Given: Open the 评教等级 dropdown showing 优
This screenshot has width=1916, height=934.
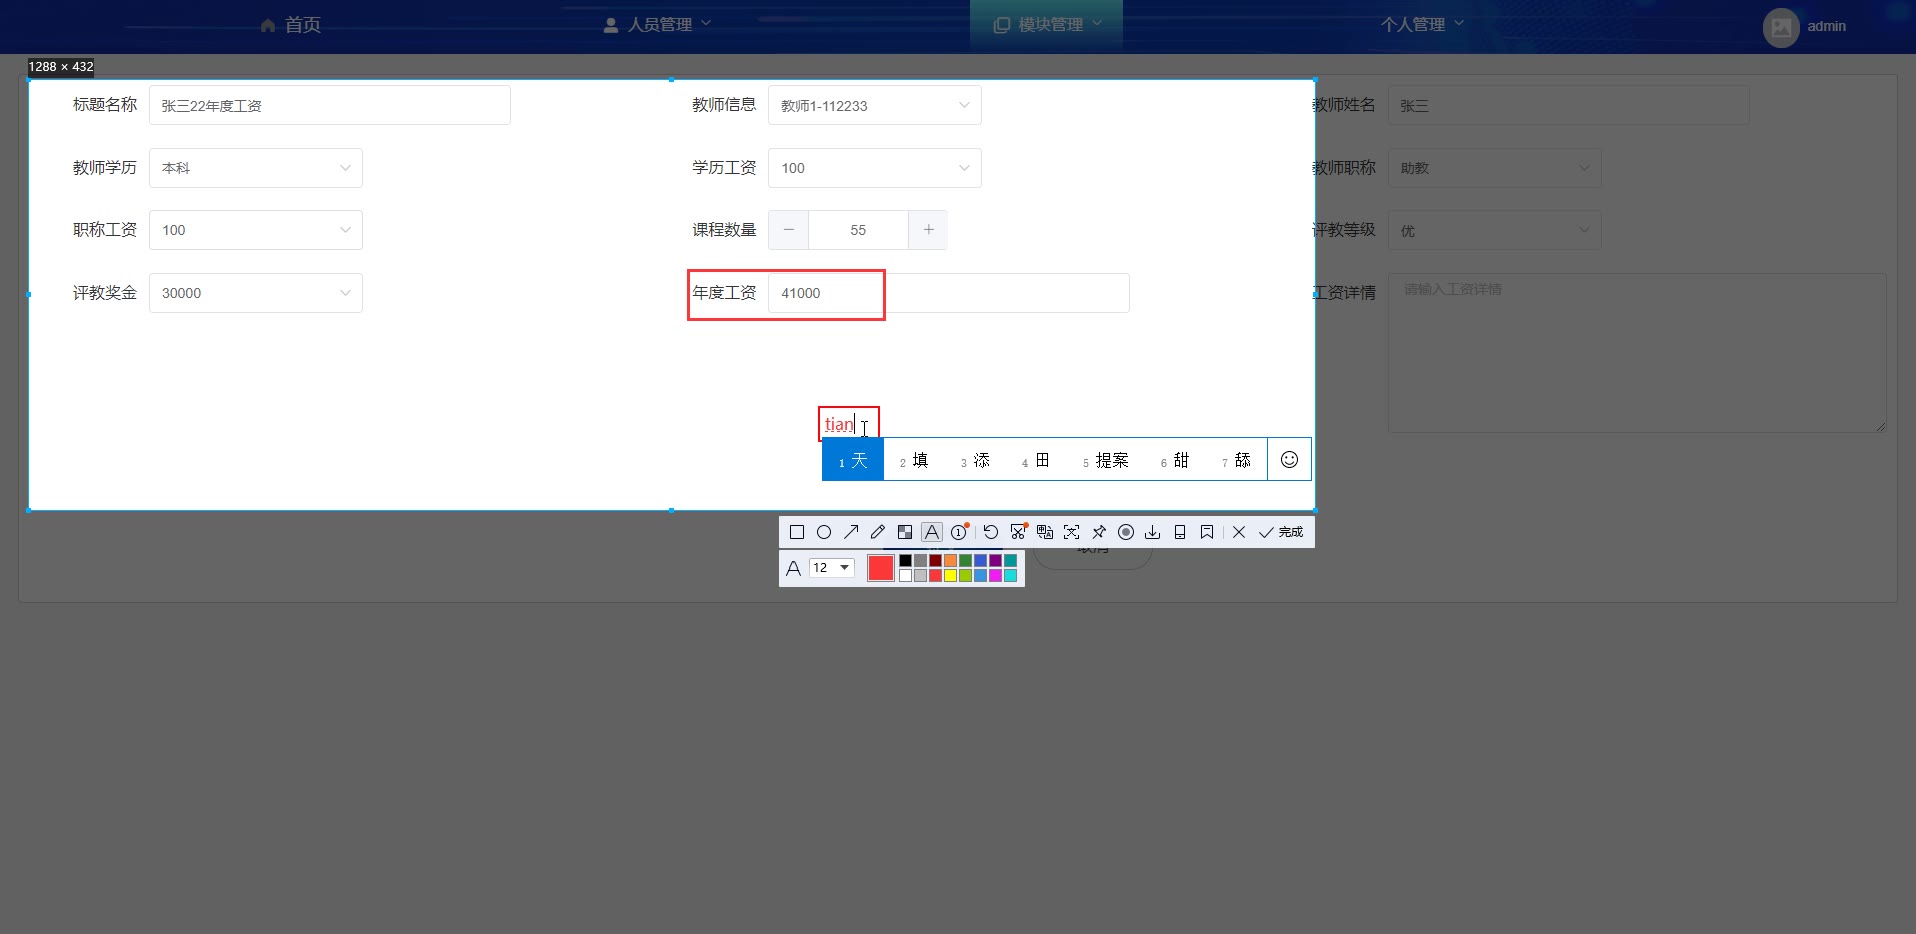Looking at the screenshot, I should [x=1495, y=231].
